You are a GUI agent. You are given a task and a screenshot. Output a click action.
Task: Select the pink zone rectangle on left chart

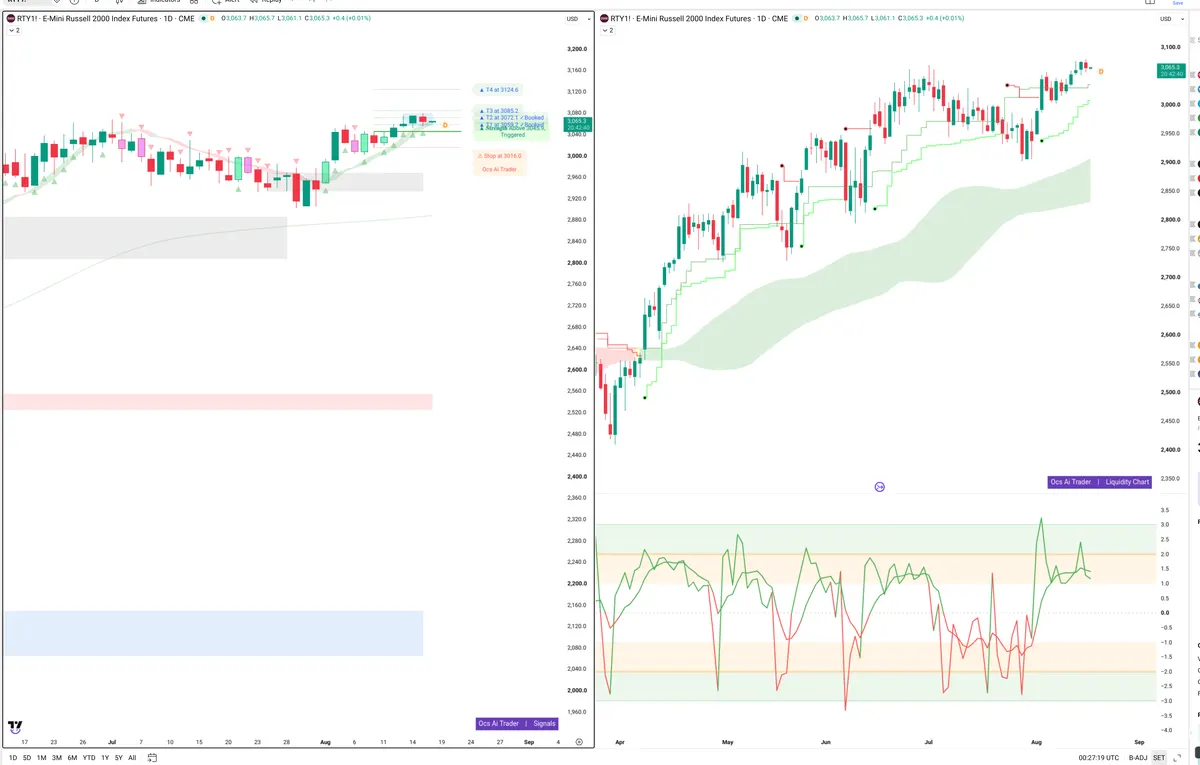(x=218, y=401)
